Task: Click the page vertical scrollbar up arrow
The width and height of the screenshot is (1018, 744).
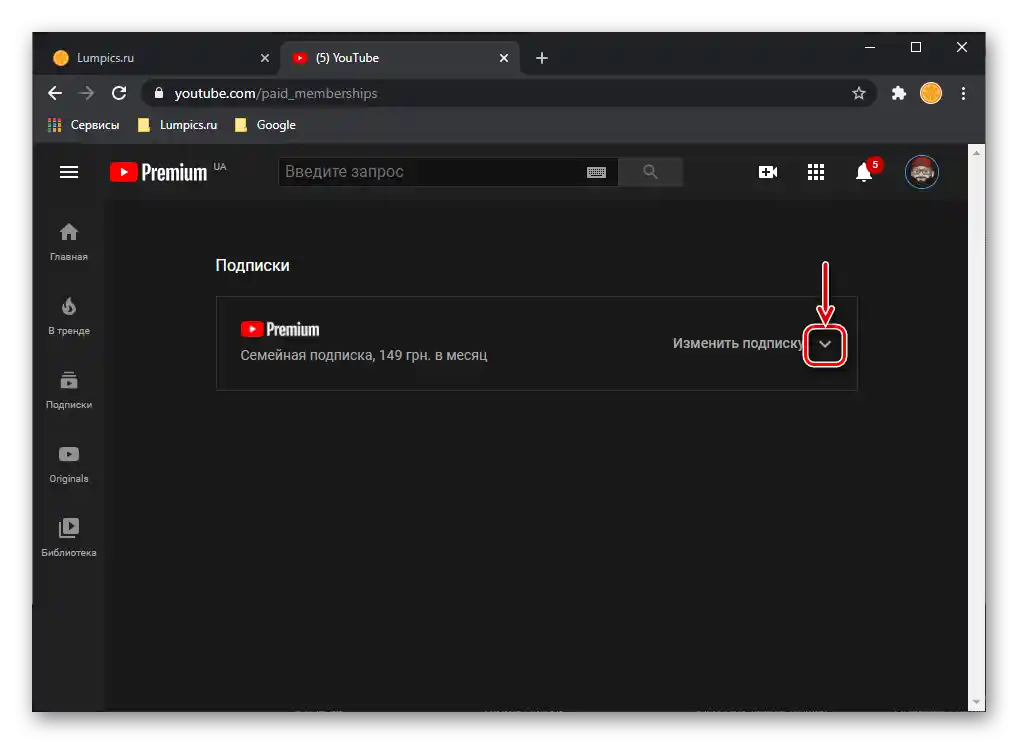Action: [x=976, y=153]
